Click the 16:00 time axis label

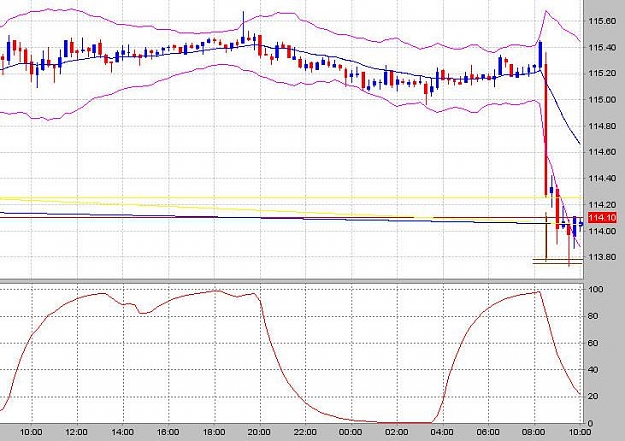click(168, 432)
